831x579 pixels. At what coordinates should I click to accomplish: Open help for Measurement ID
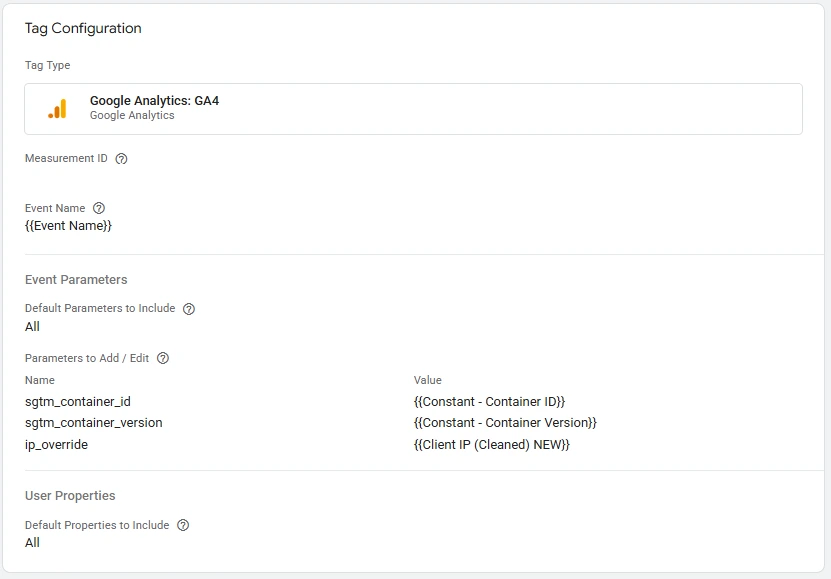click(122, 159)
